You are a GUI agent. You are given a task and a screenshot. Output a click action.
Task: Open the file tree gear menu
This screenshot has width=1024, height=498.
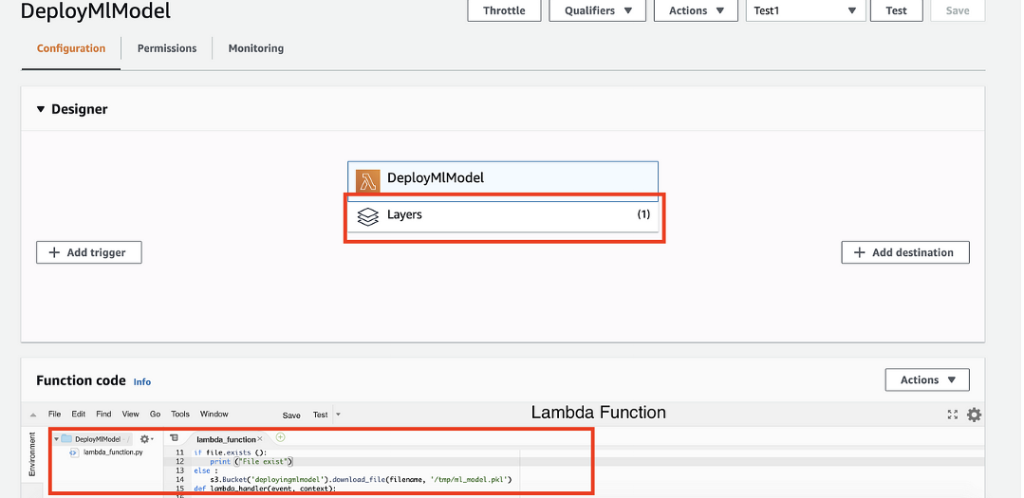146,439
